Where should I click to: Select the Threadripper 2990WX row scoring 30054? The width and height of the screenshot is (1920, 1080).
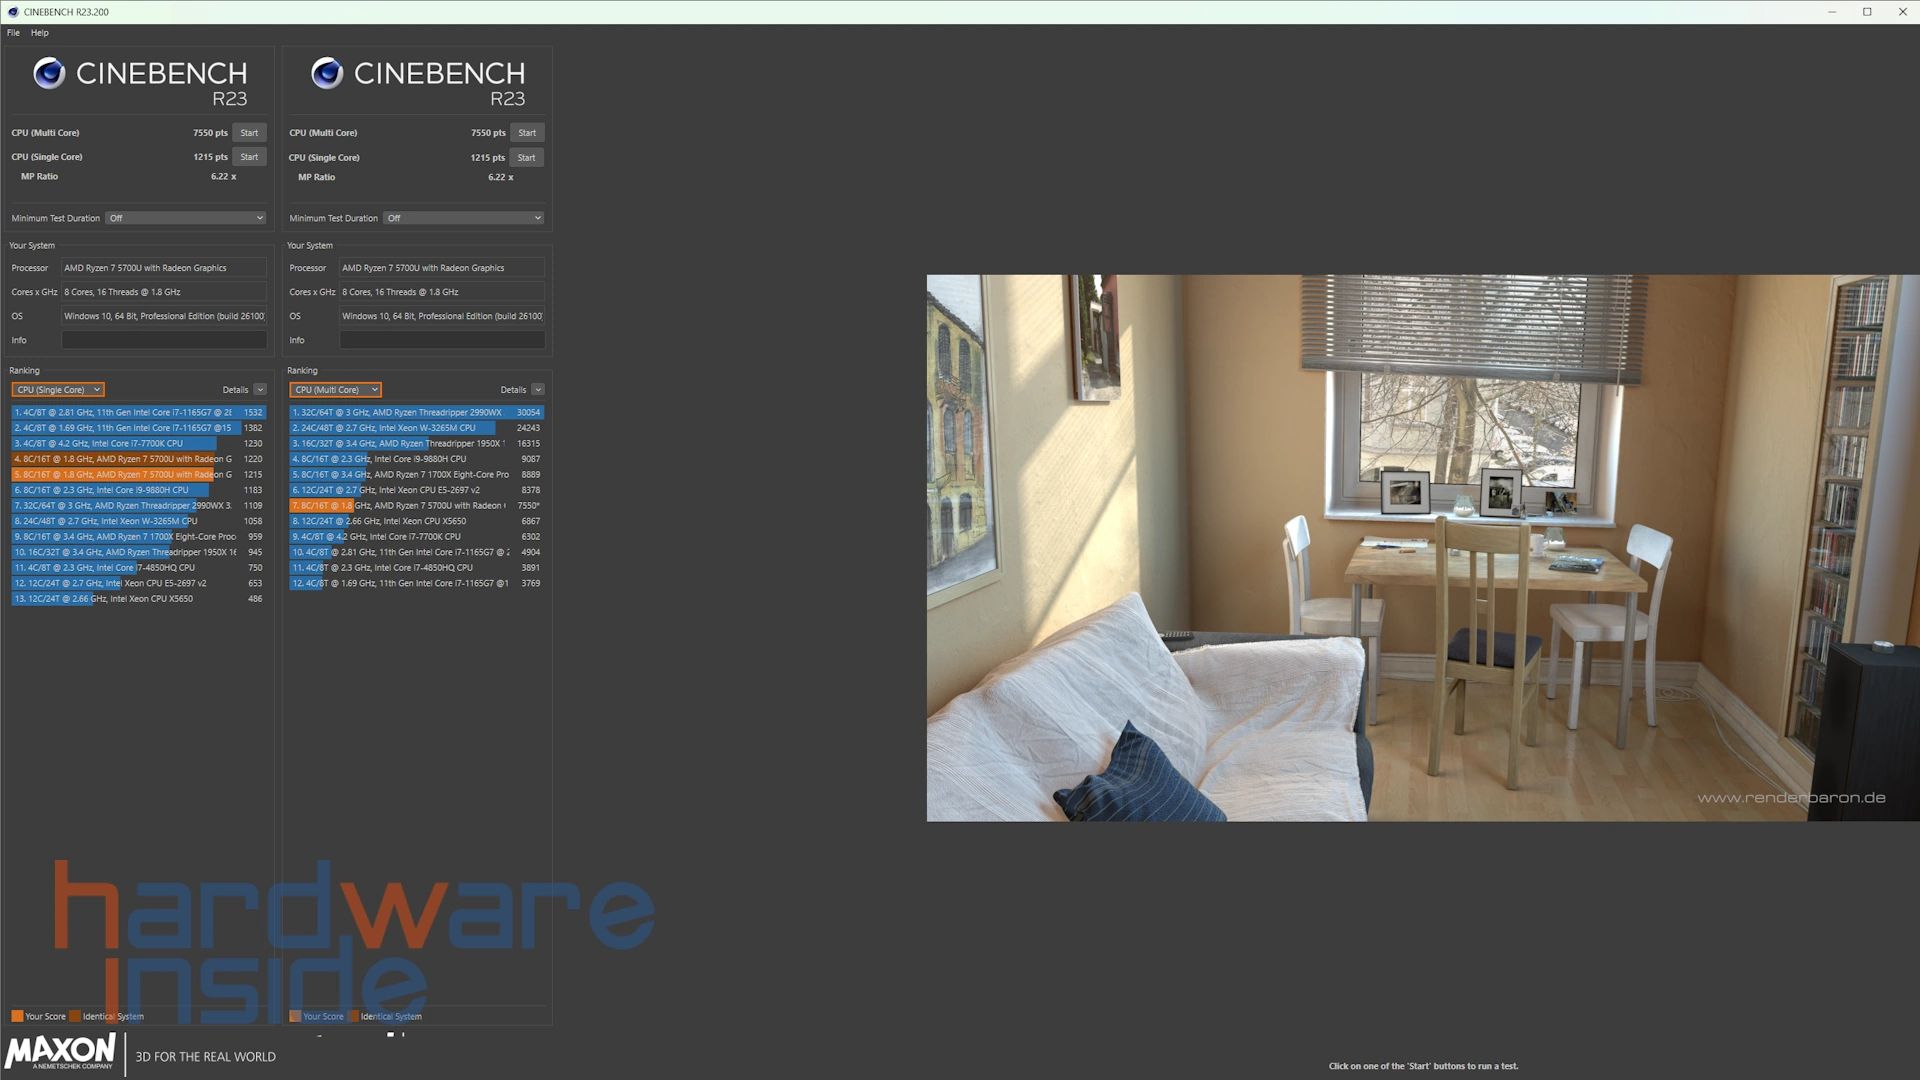(x=417, y=412)
